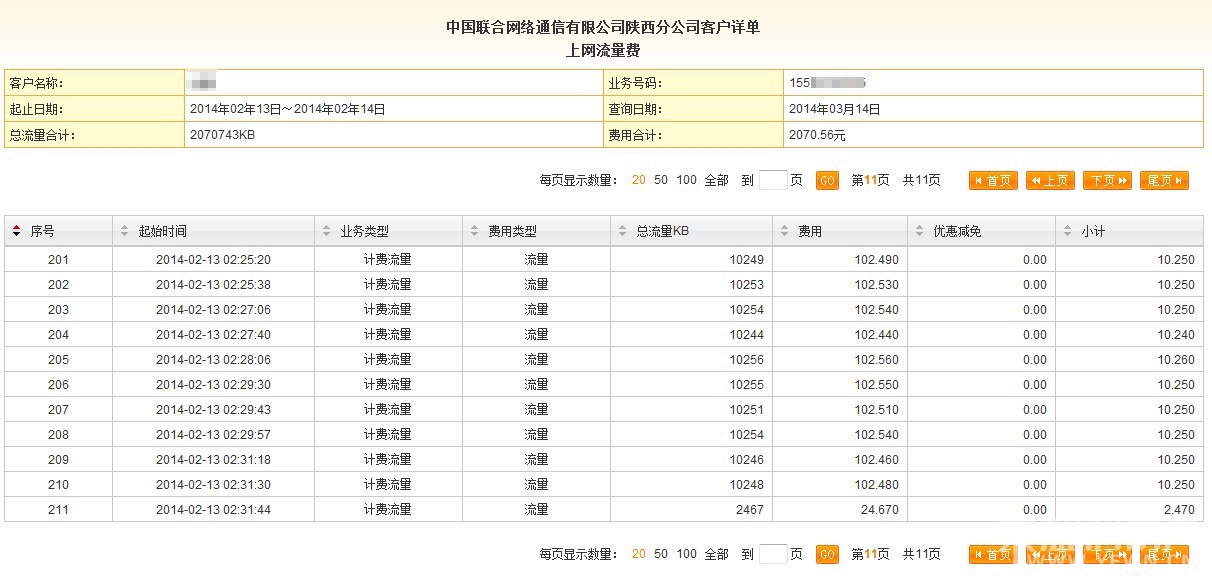
Task: Click the total traffic value 10244
Action: click(x=746, y=335)
